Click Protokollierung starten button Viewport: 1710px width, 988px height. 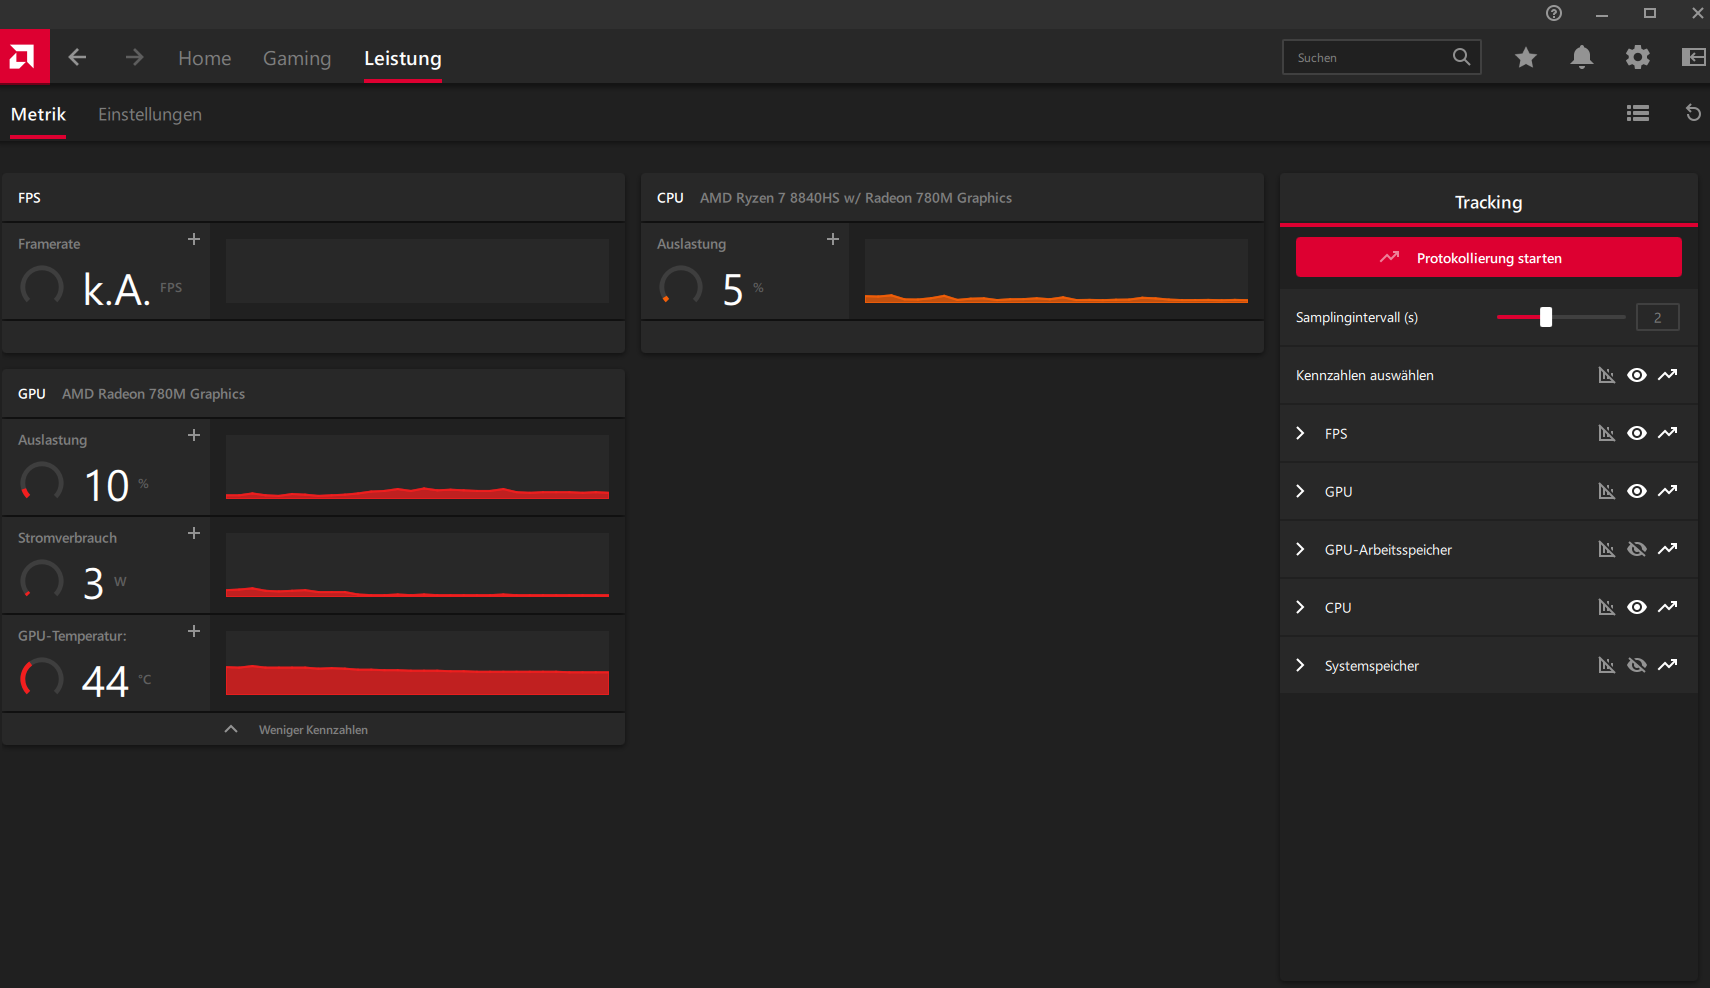pos(1489,257)
